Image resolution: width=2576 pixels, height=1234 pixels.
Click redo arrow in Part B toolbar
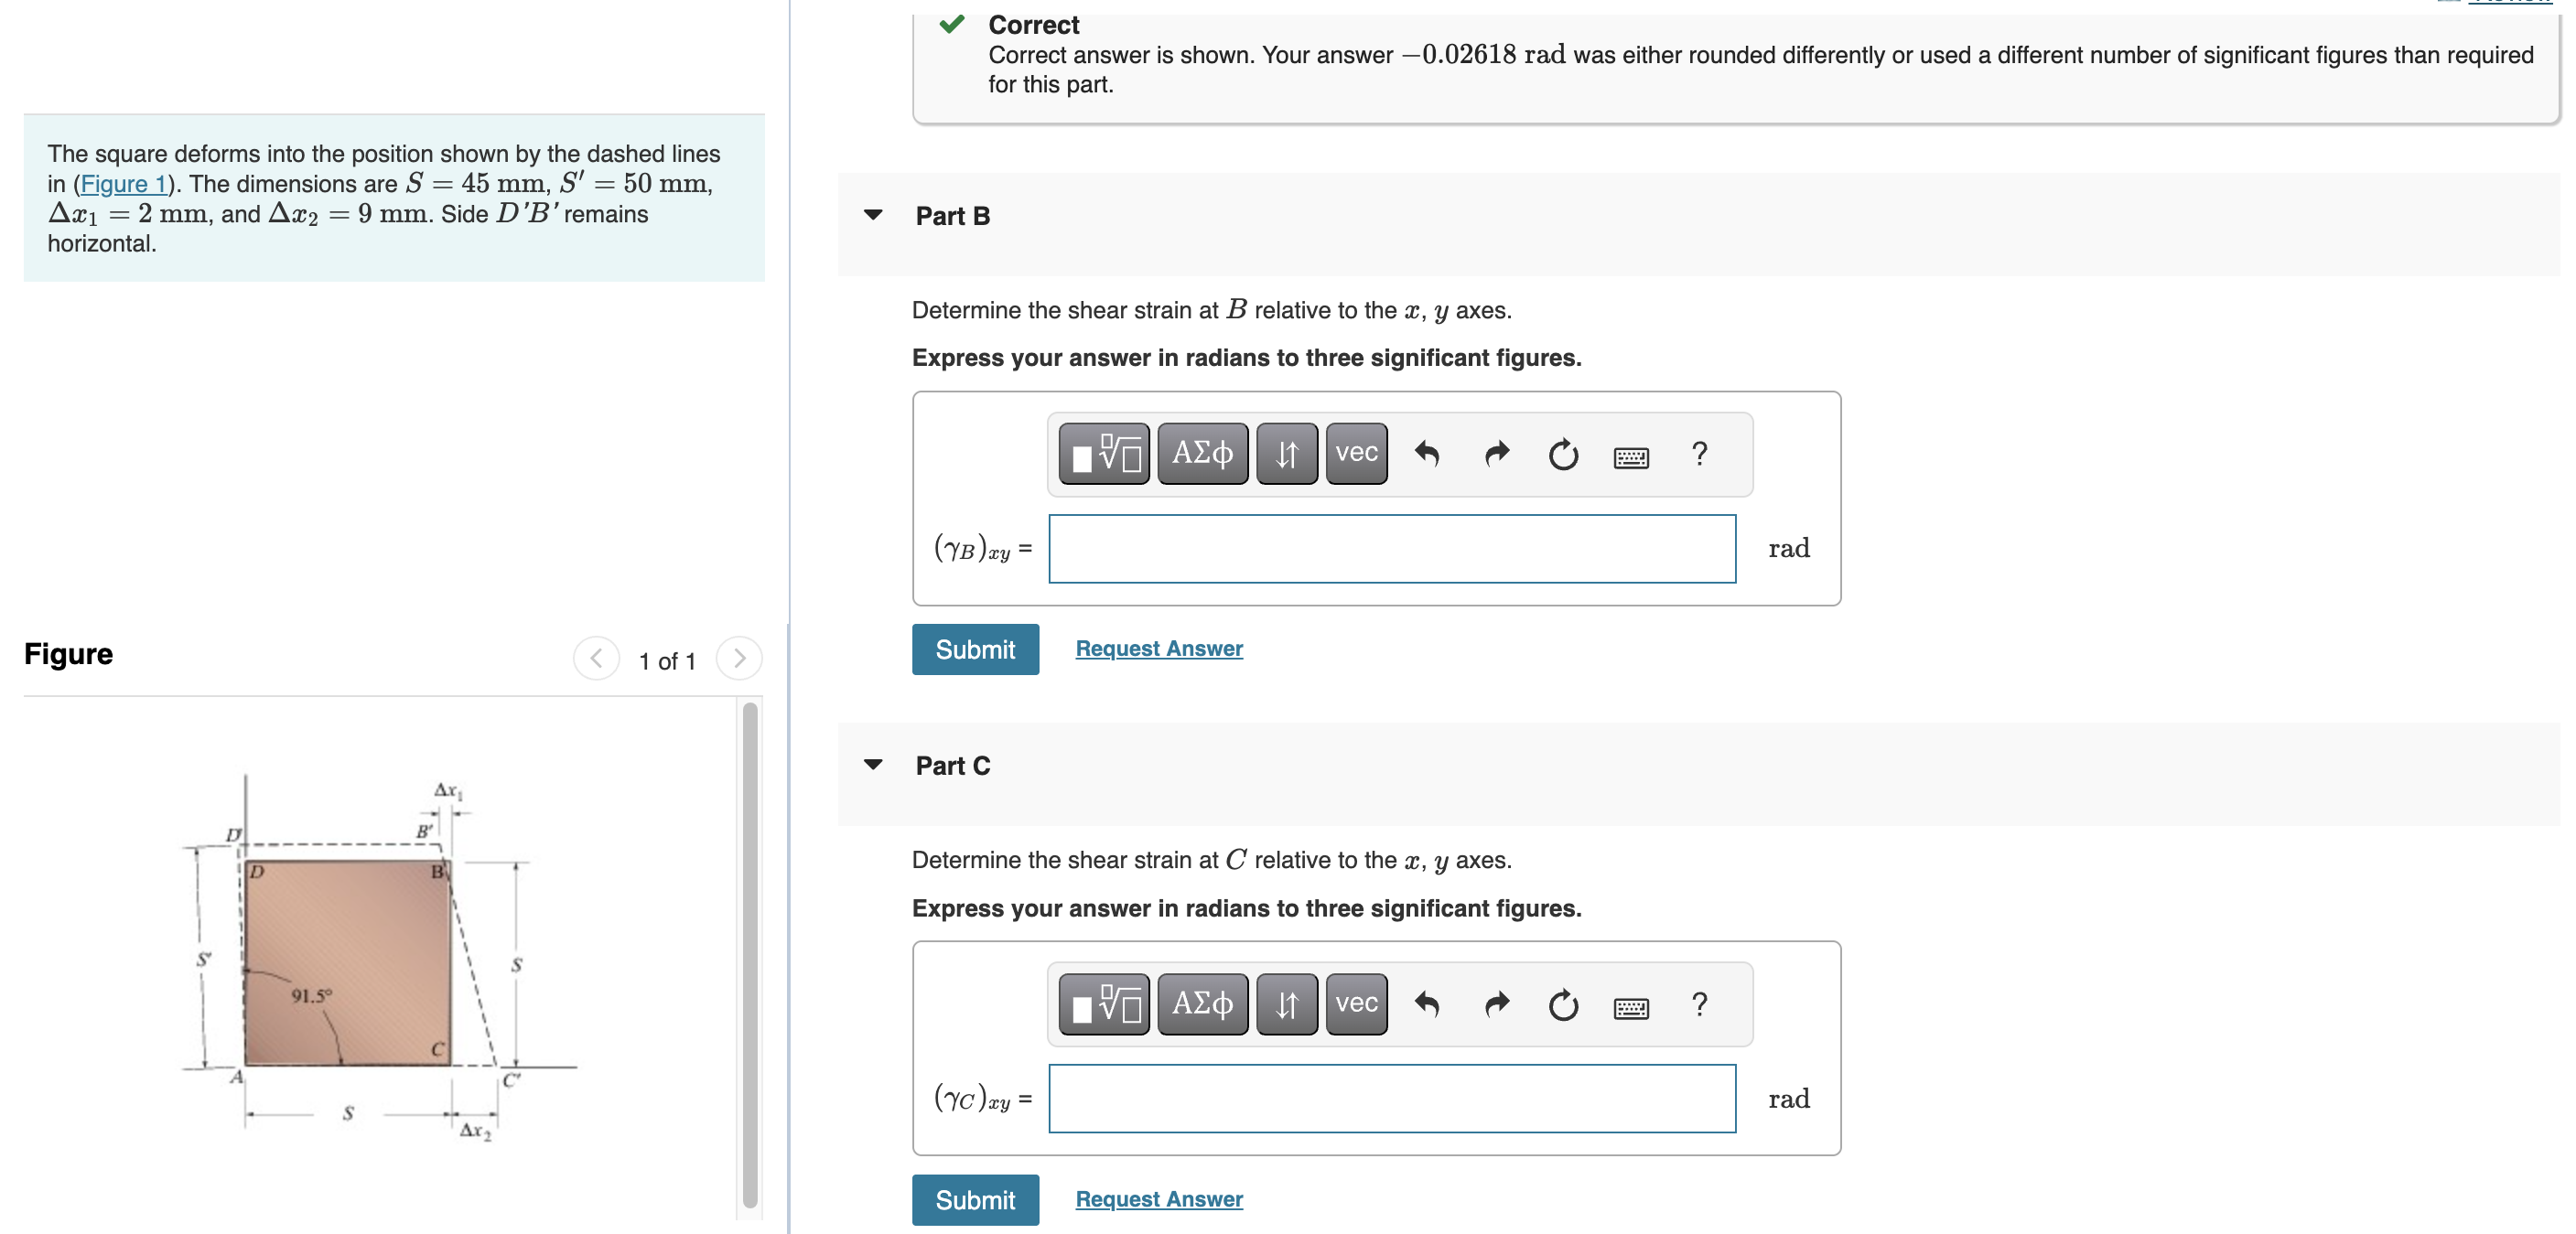1496,454
